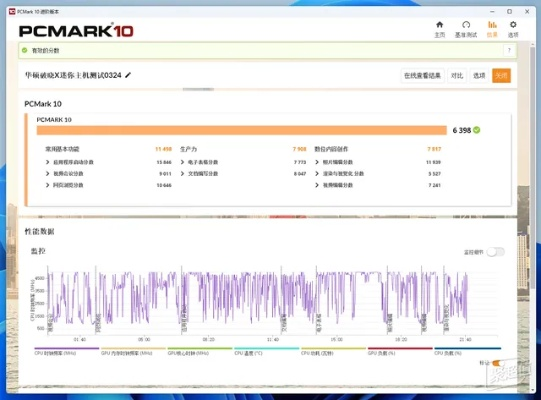
Task: Click the CPU load (CPU 负载) legend color line
Action: tap(468, 348)
